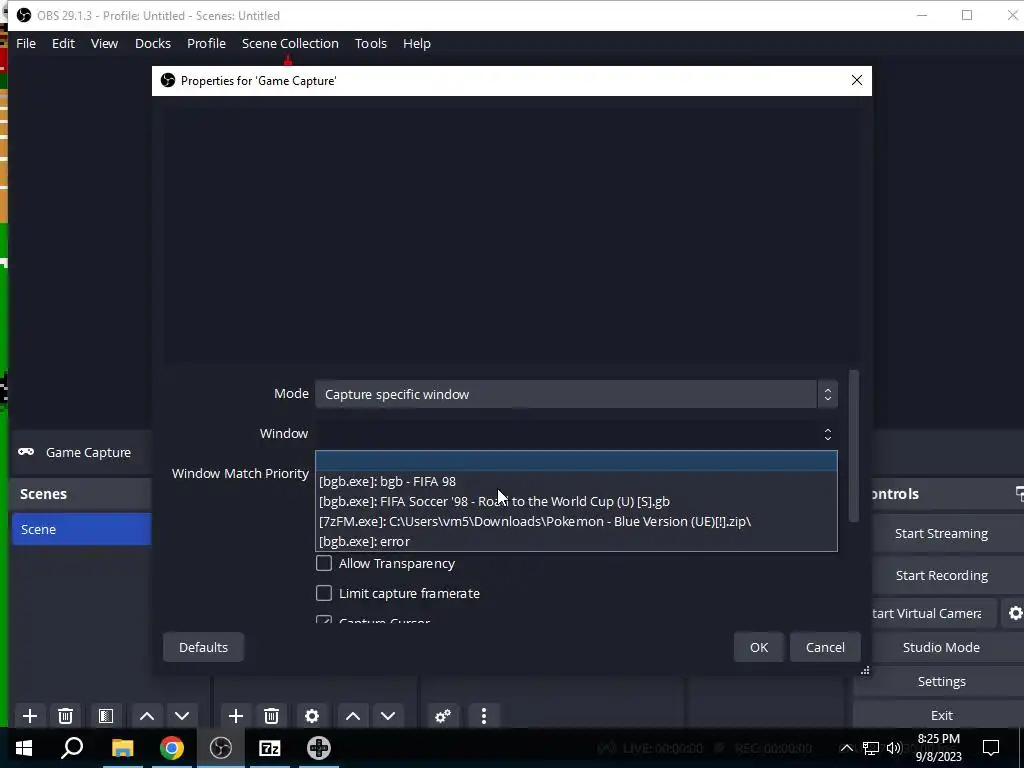Open audio mixer advanced properties gears icon
This screenshot has width=1024, height=768.
click(443, 716)
